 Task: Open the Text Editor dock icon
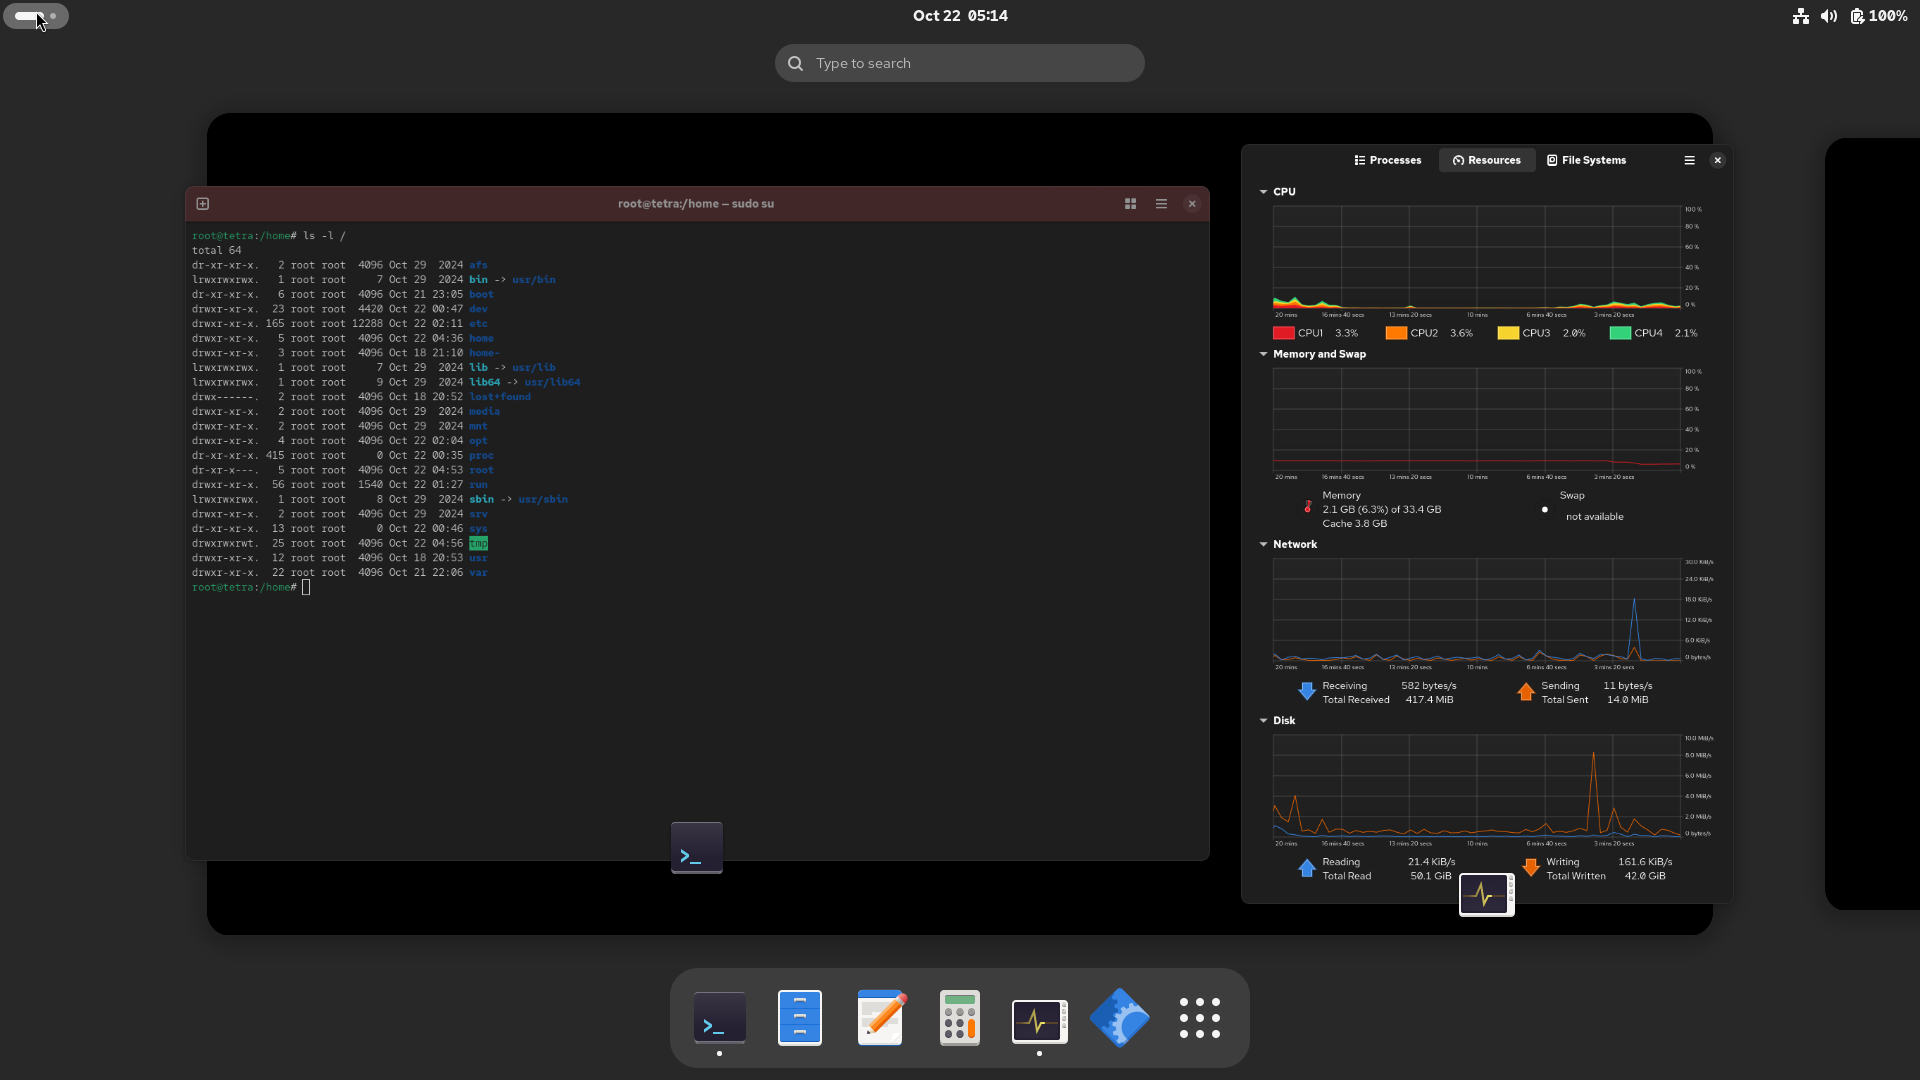click(x=880, y=1018)
